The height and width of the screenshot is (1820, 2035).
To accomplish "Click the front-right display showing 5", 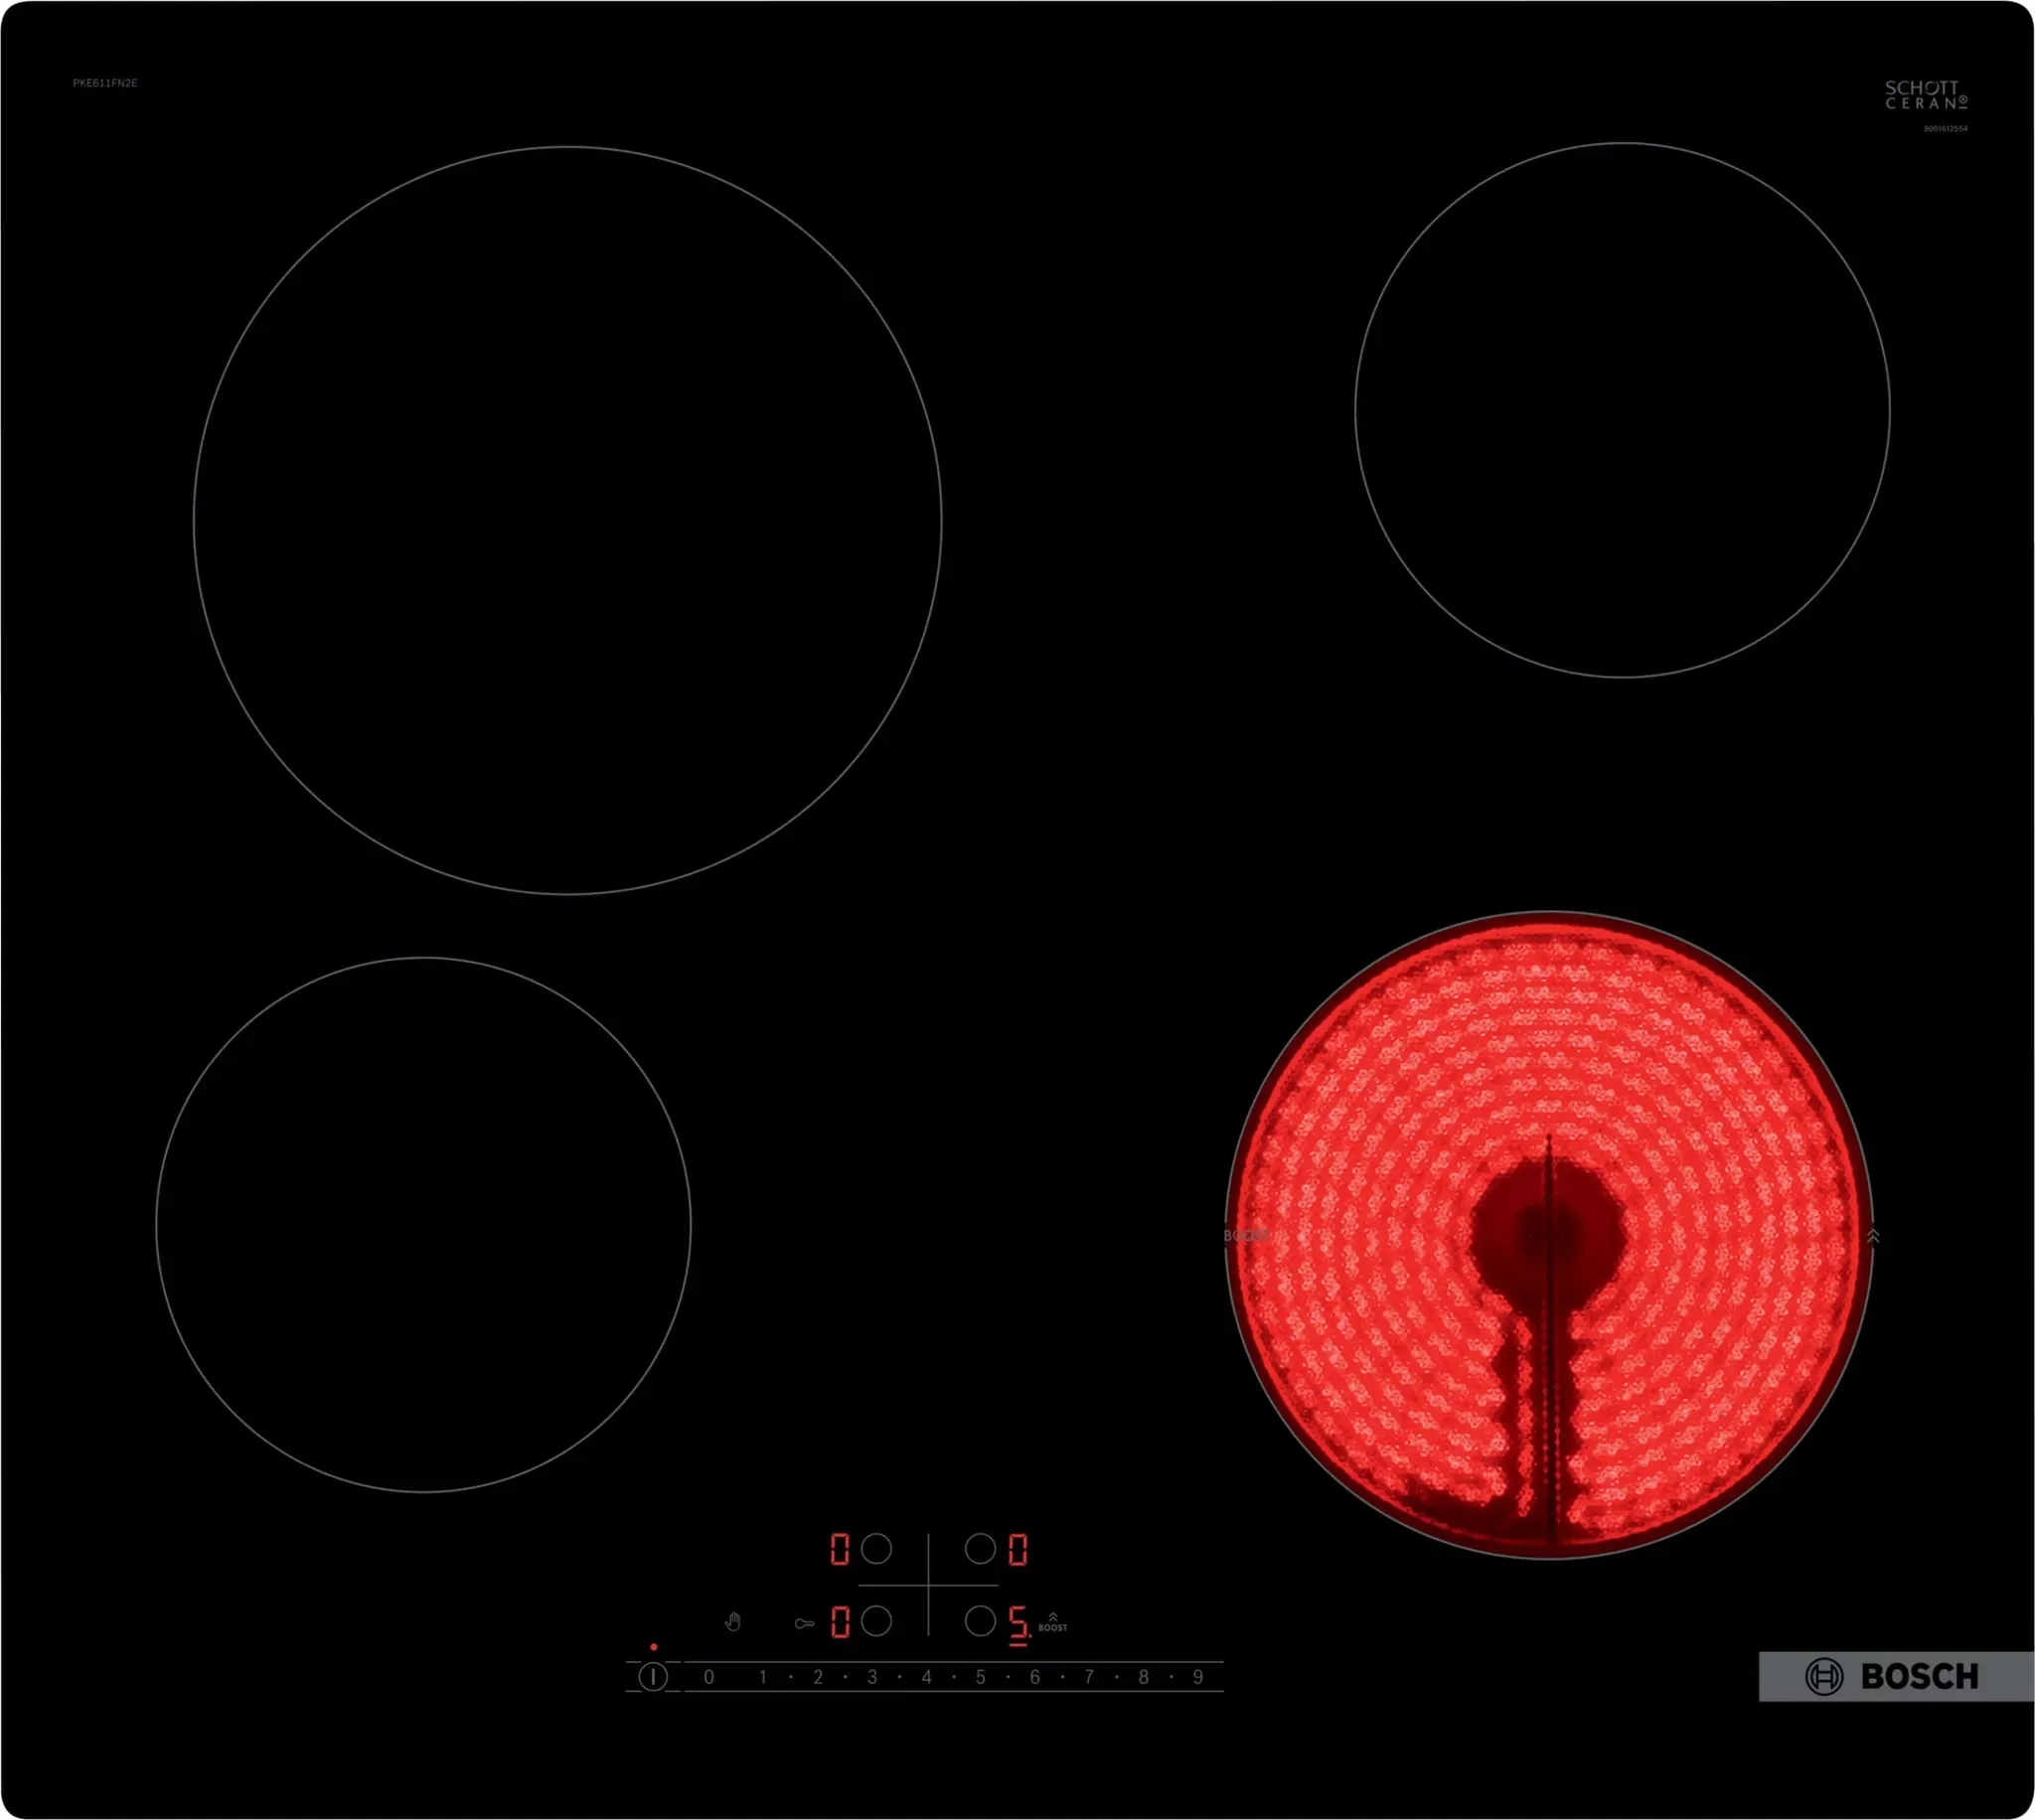I will click(1017, 1623).
